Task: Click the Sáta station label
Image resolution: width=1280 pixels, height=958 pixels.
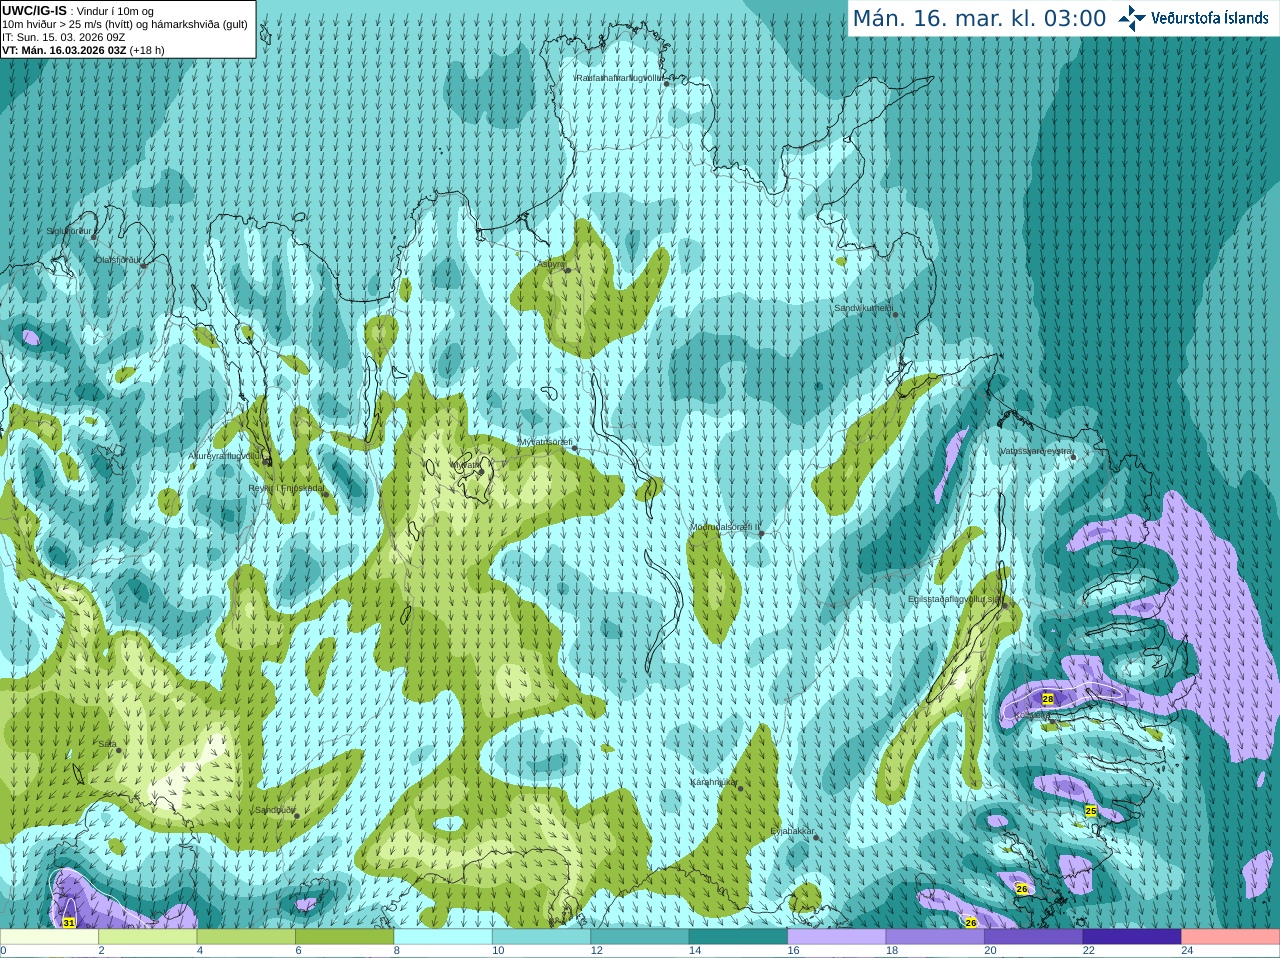Action: [x=107, y=744]
